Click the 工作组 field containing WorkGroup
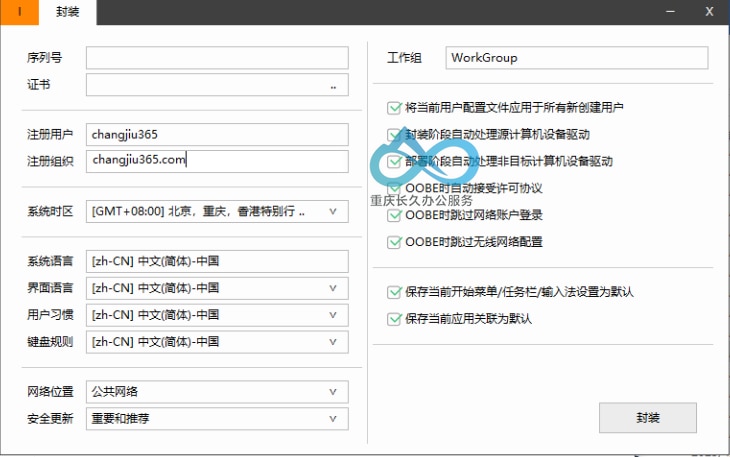 (577, 58)
